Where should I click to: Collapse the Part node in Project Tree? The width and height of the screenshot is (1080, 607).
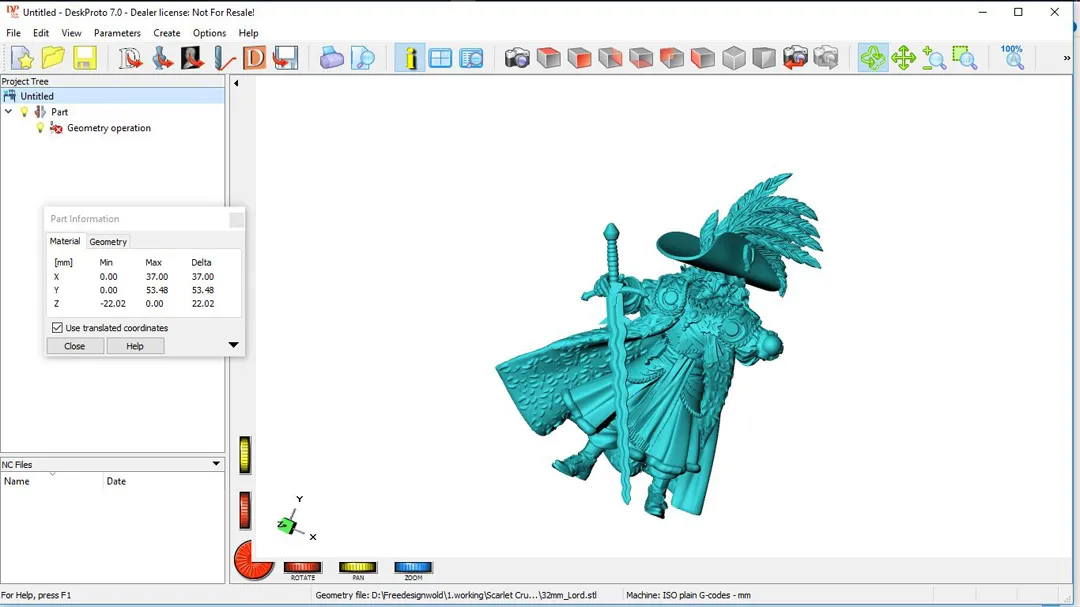pyautogui.click(x=8, y=112)
